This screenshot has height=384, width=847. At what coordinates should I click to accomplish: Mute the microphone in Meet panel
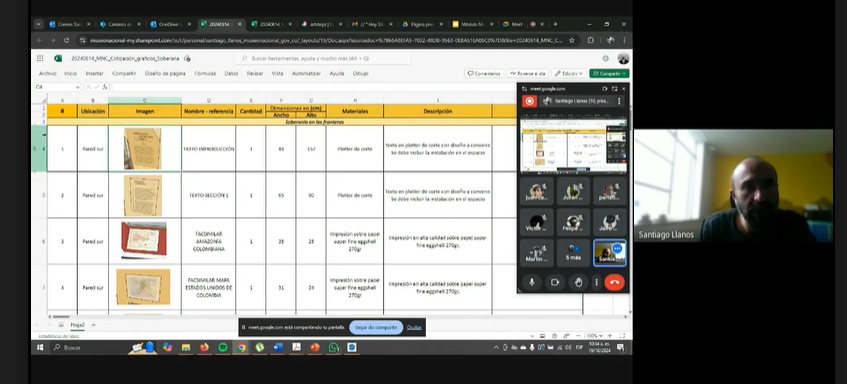(x=532, y=282)
